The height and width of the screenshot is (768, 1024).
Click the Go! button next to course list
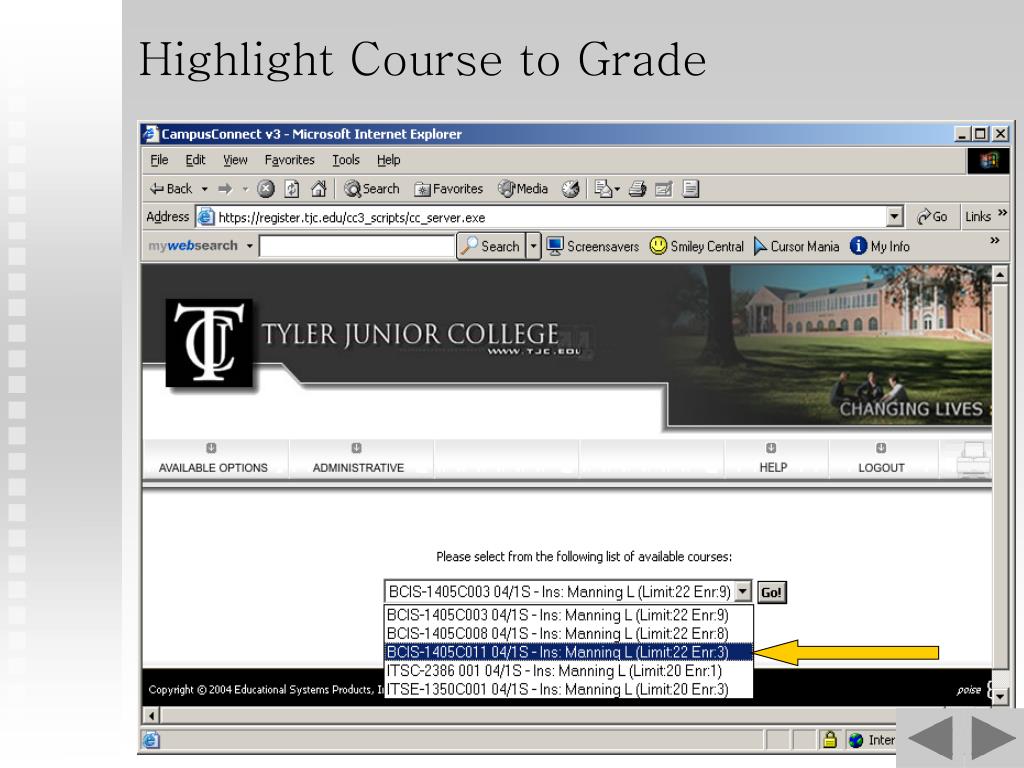tap(771, 592)
